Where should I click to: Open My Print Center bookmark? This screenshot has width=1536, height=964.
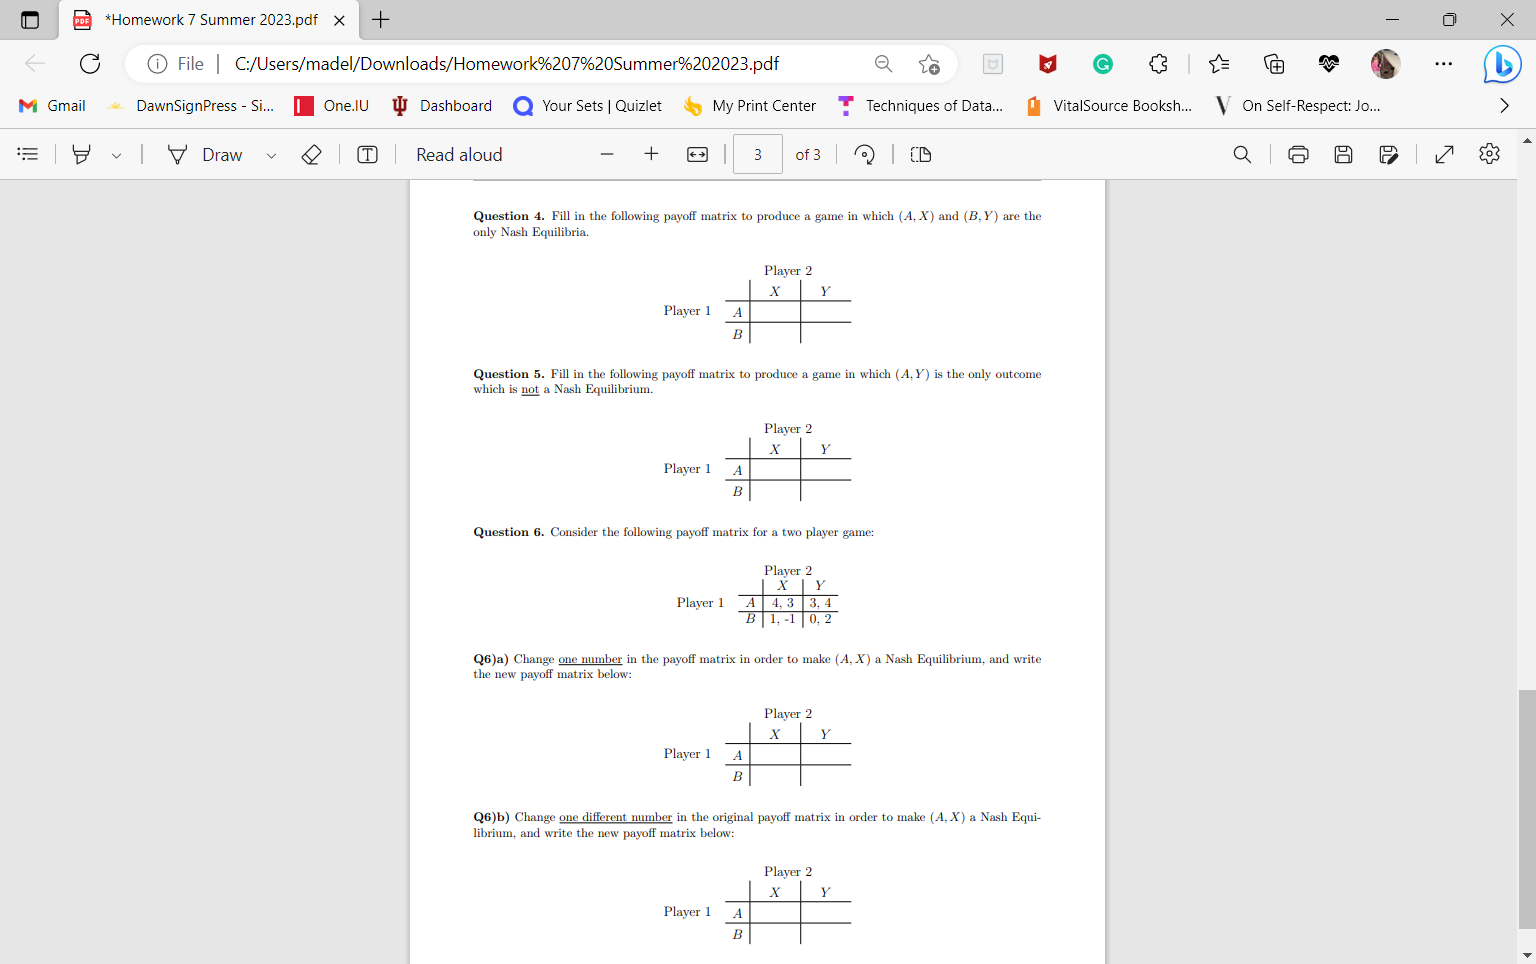[x=750, y=106]
